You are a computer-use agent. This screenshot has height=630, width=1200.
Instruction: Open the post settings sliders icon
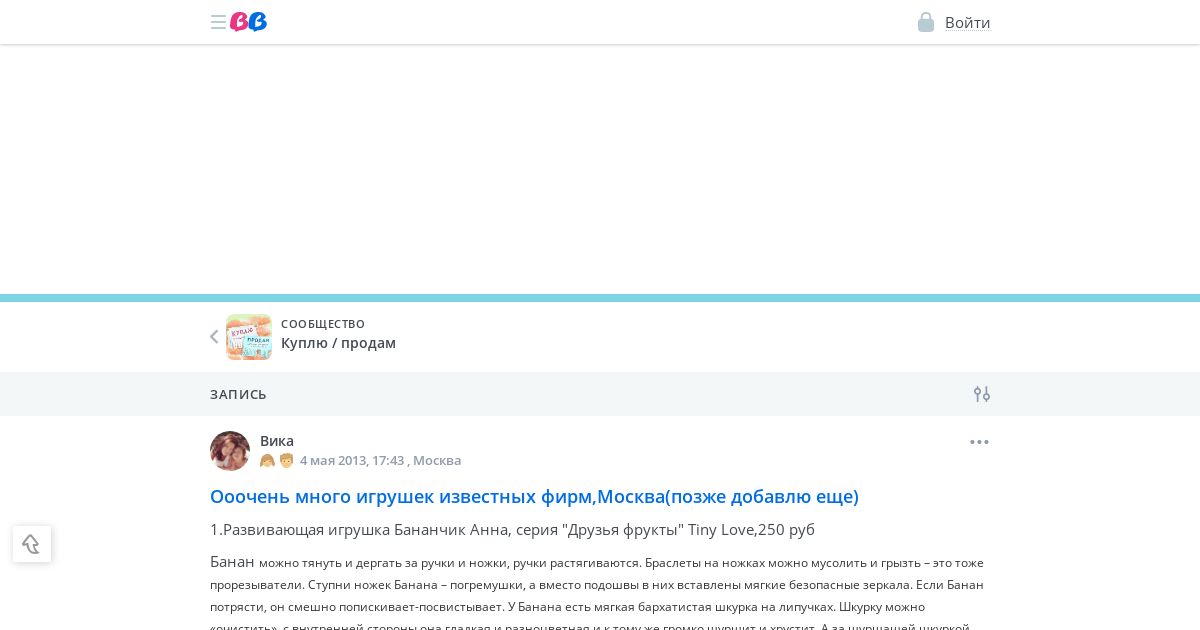pos(982,394)
